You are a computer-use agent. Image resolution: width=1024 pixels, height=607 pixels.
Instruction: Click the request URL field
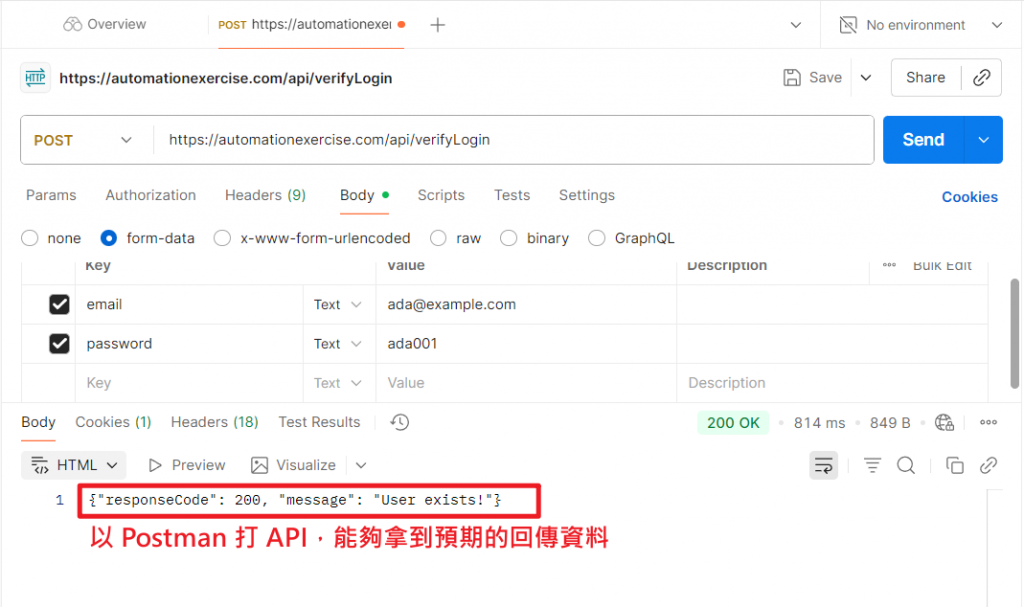tap(513, 140)
